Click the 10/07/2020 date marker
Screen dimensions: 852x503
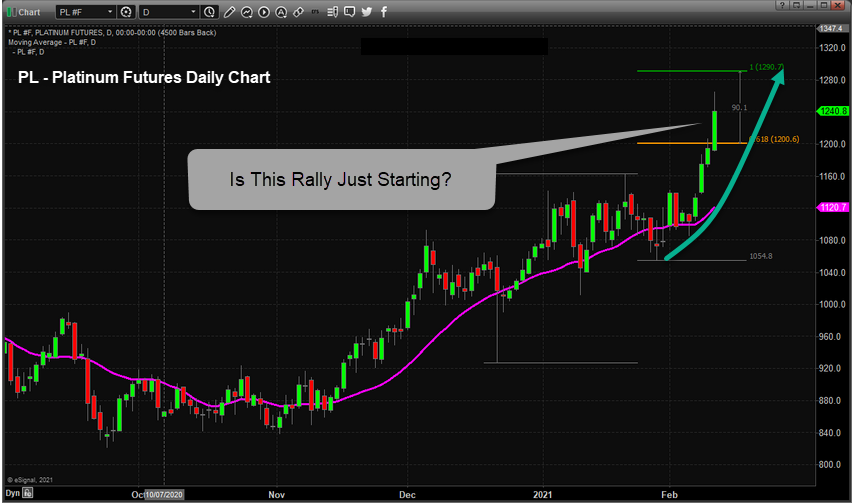164,494
